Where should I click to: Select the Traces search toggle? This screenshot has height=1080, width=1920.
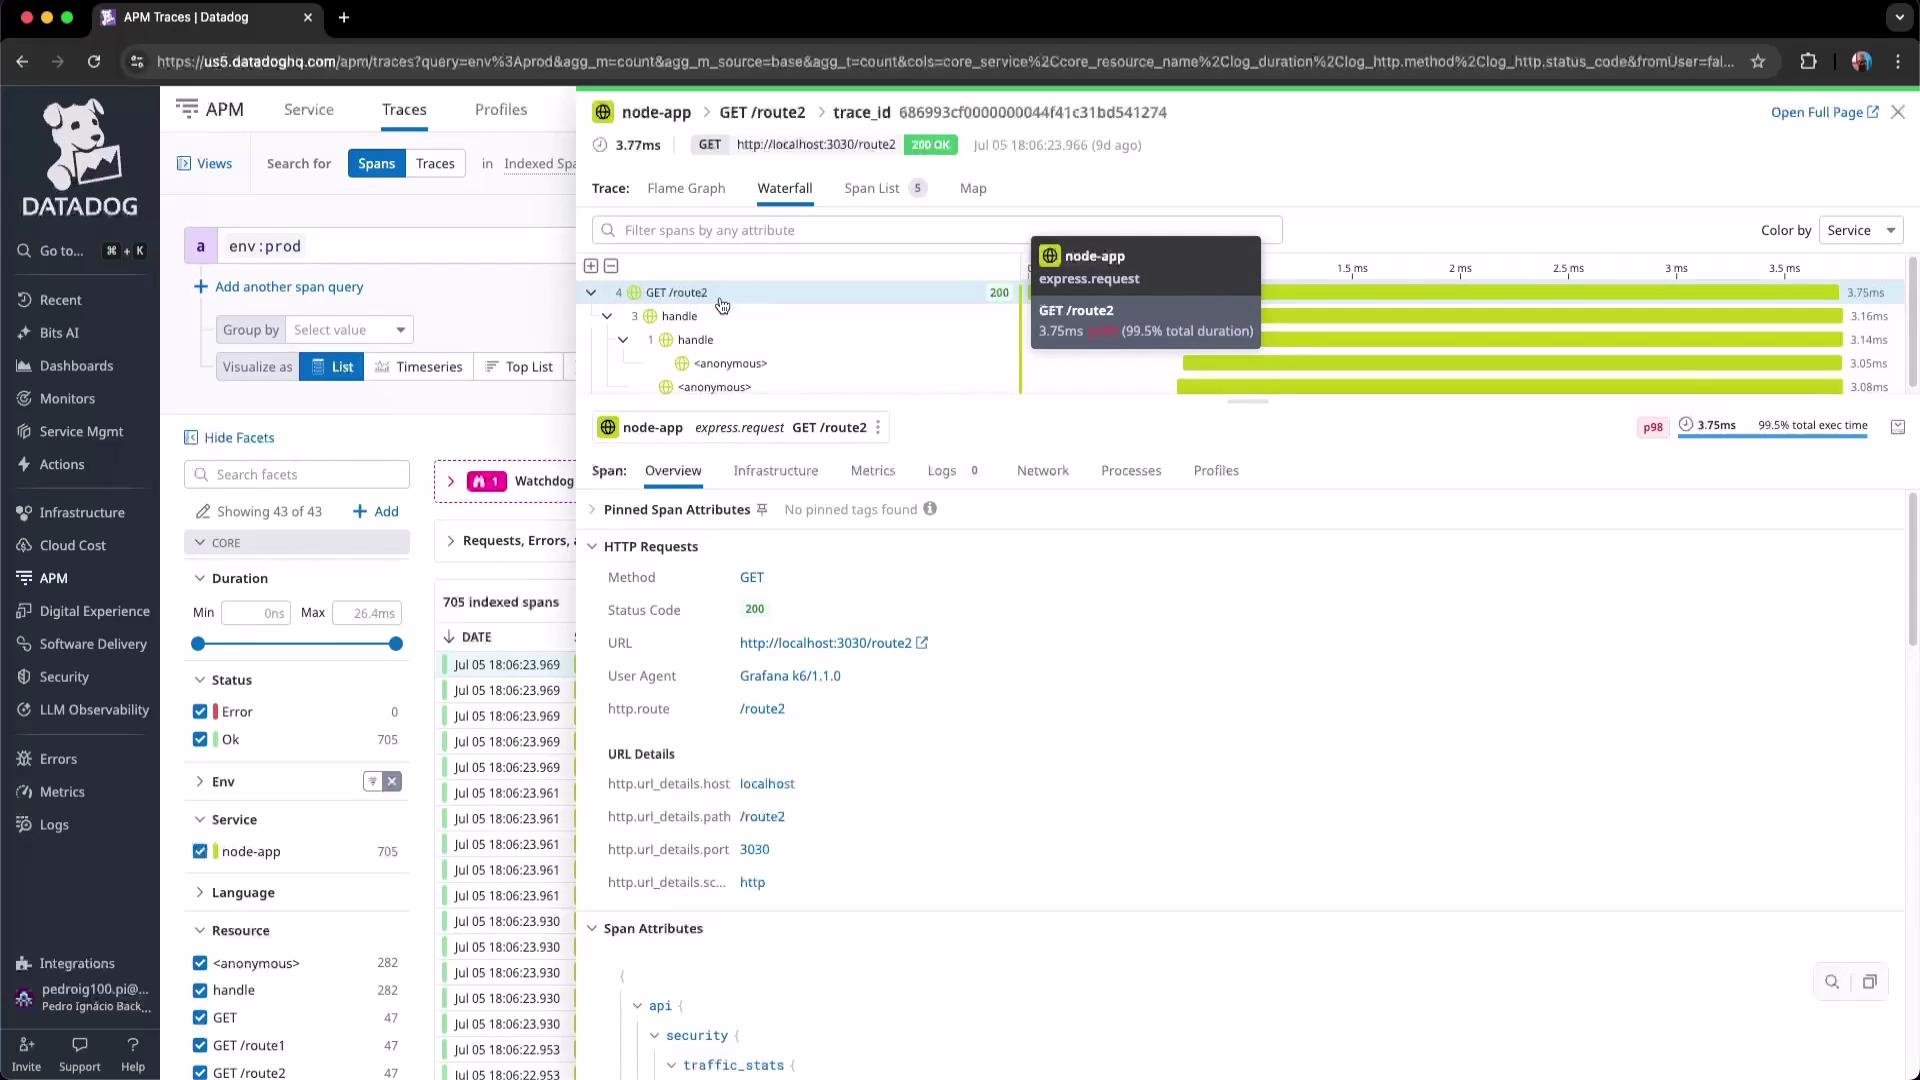435,164
